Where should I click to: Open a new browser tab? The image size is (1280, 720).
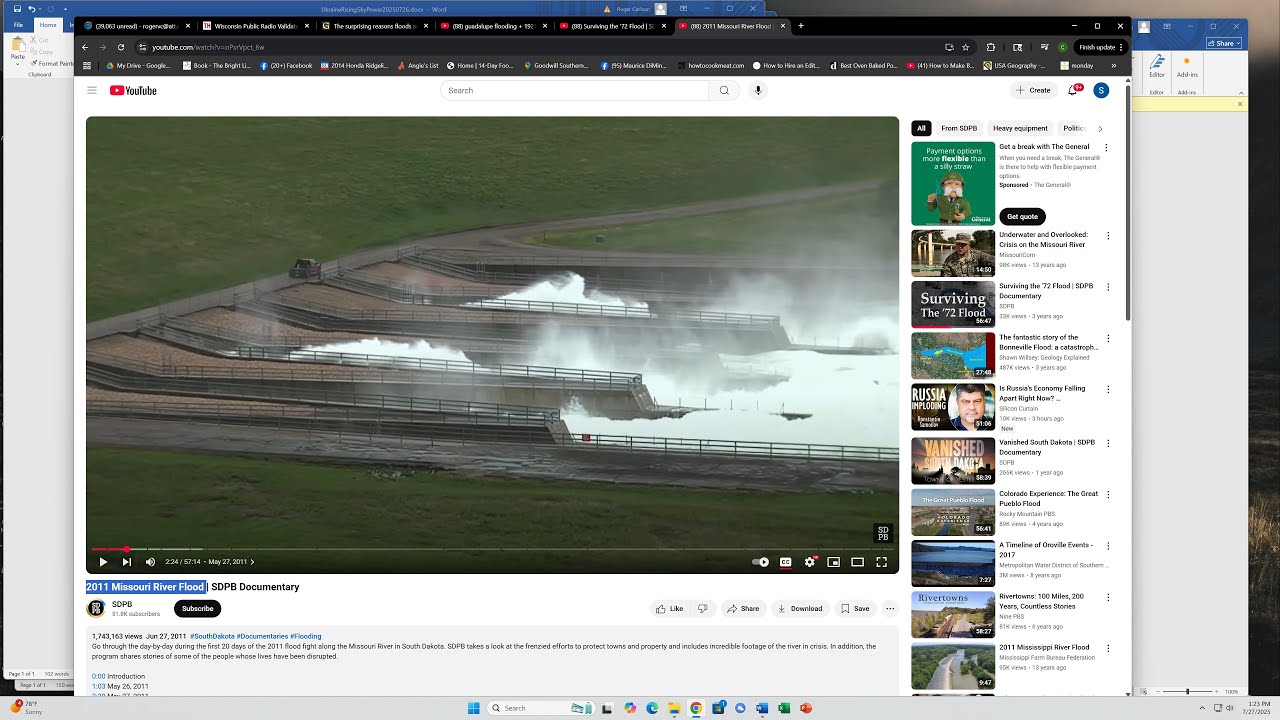pos(801,26)
